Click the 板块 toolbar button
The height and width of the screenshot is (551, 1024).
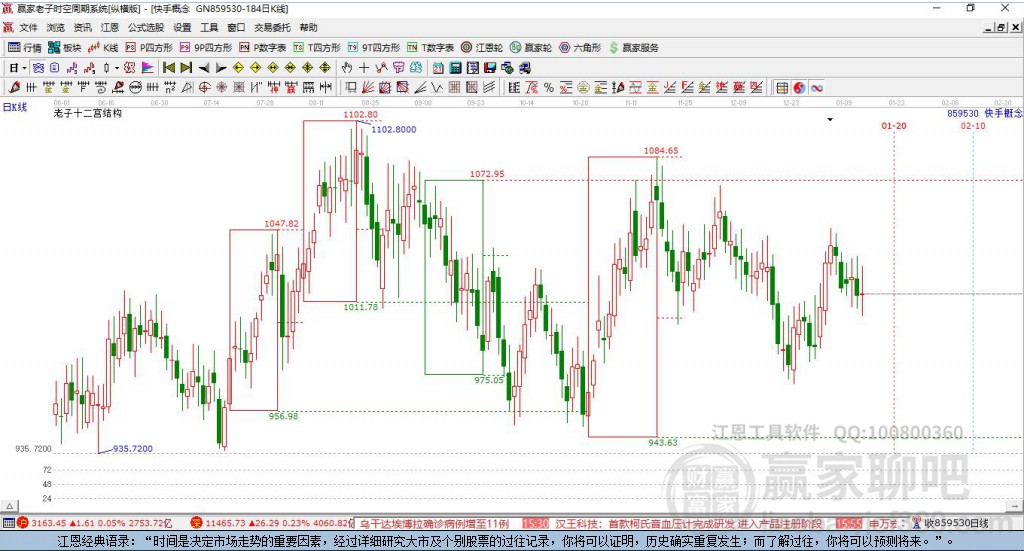click(x=65, y=48)
